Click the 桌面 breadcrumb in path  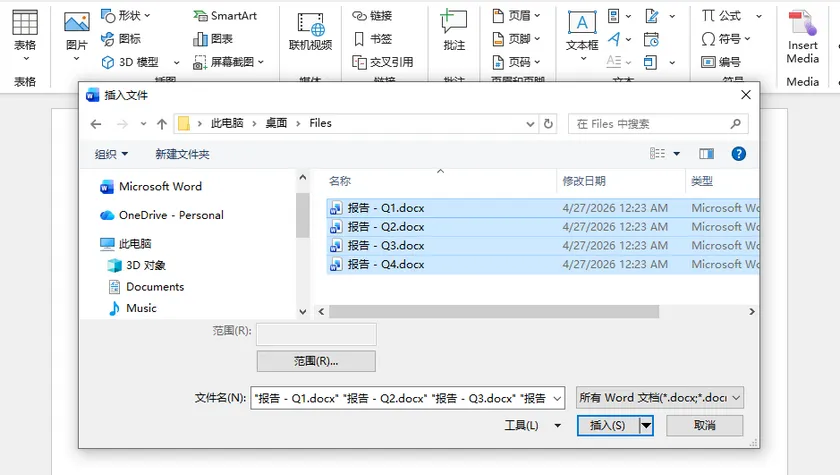pyautogui.click(x=276, y=123)
